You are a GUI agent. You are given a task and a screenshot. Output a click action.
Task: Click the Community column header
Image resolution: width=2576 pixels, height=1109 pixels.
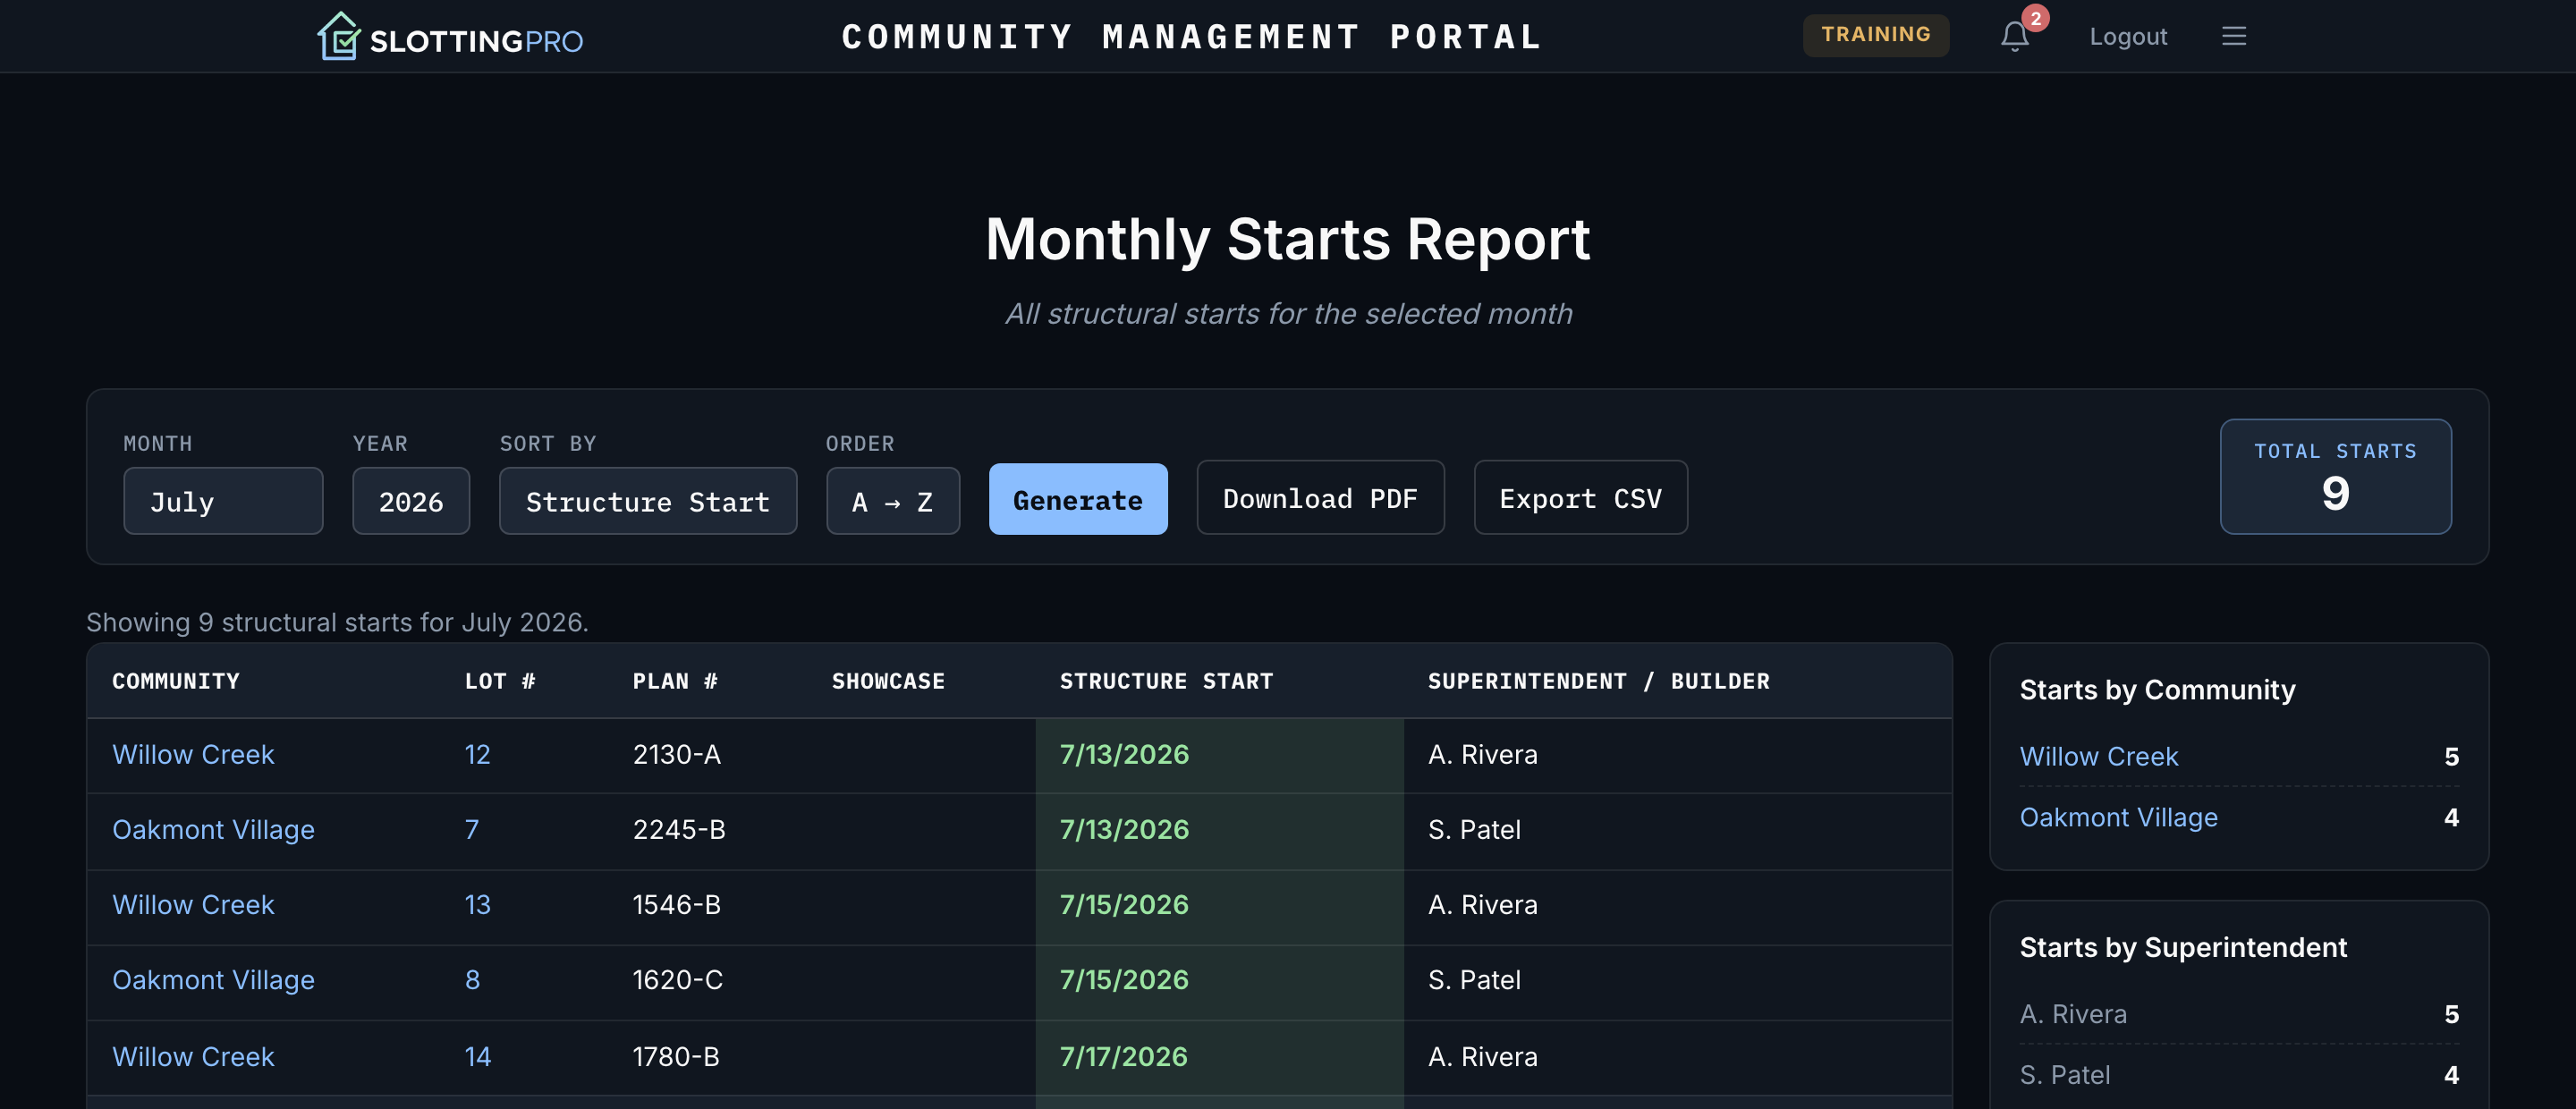click(x=176, y=681)
